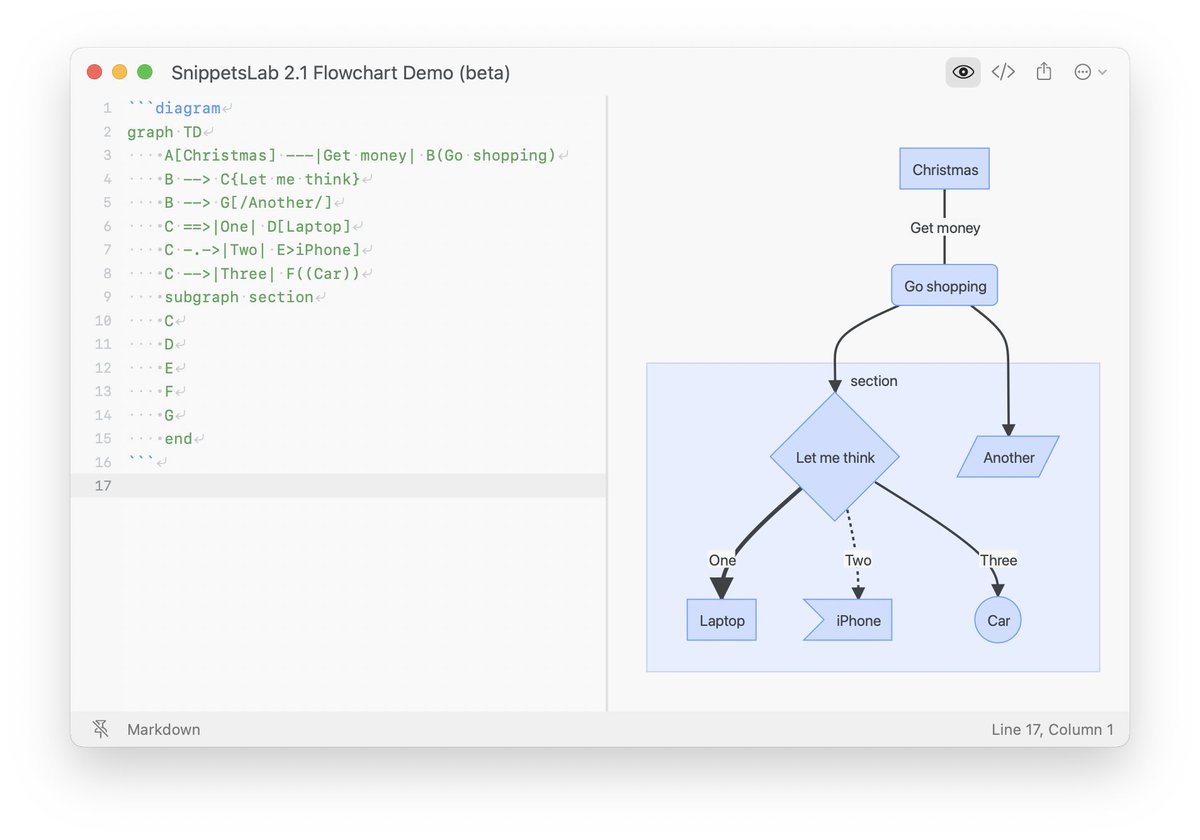Click the A[Christmas] code line
Viewport: 1200px width, 840px height.
pos(360,155)
